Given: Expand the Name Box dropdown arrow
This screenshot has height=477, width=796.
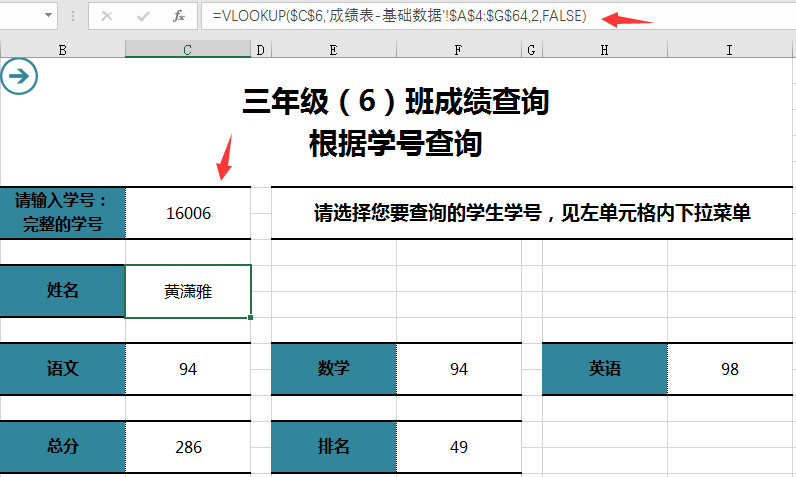Looking at the screenshot, I should pos(48,15).
